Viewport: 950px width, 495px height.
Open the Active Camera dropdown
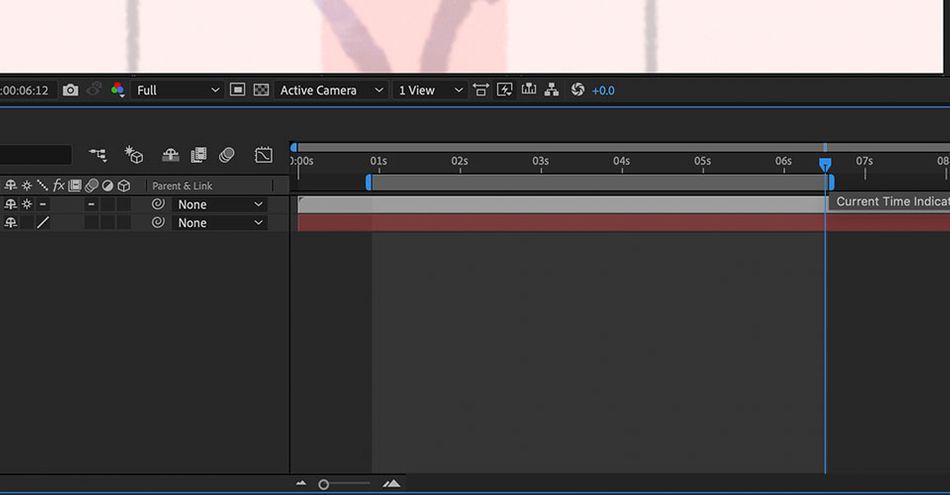click(x=331, y=90)
